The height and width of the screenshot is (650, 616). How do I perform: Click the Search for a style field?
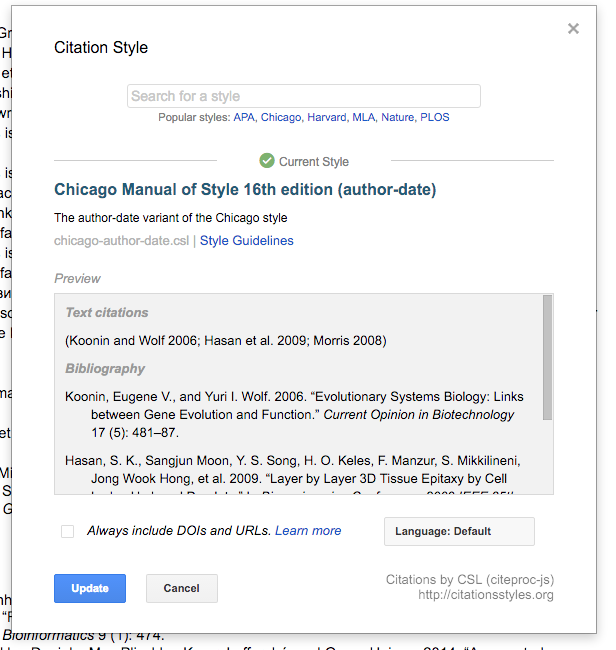pos(304,96)
